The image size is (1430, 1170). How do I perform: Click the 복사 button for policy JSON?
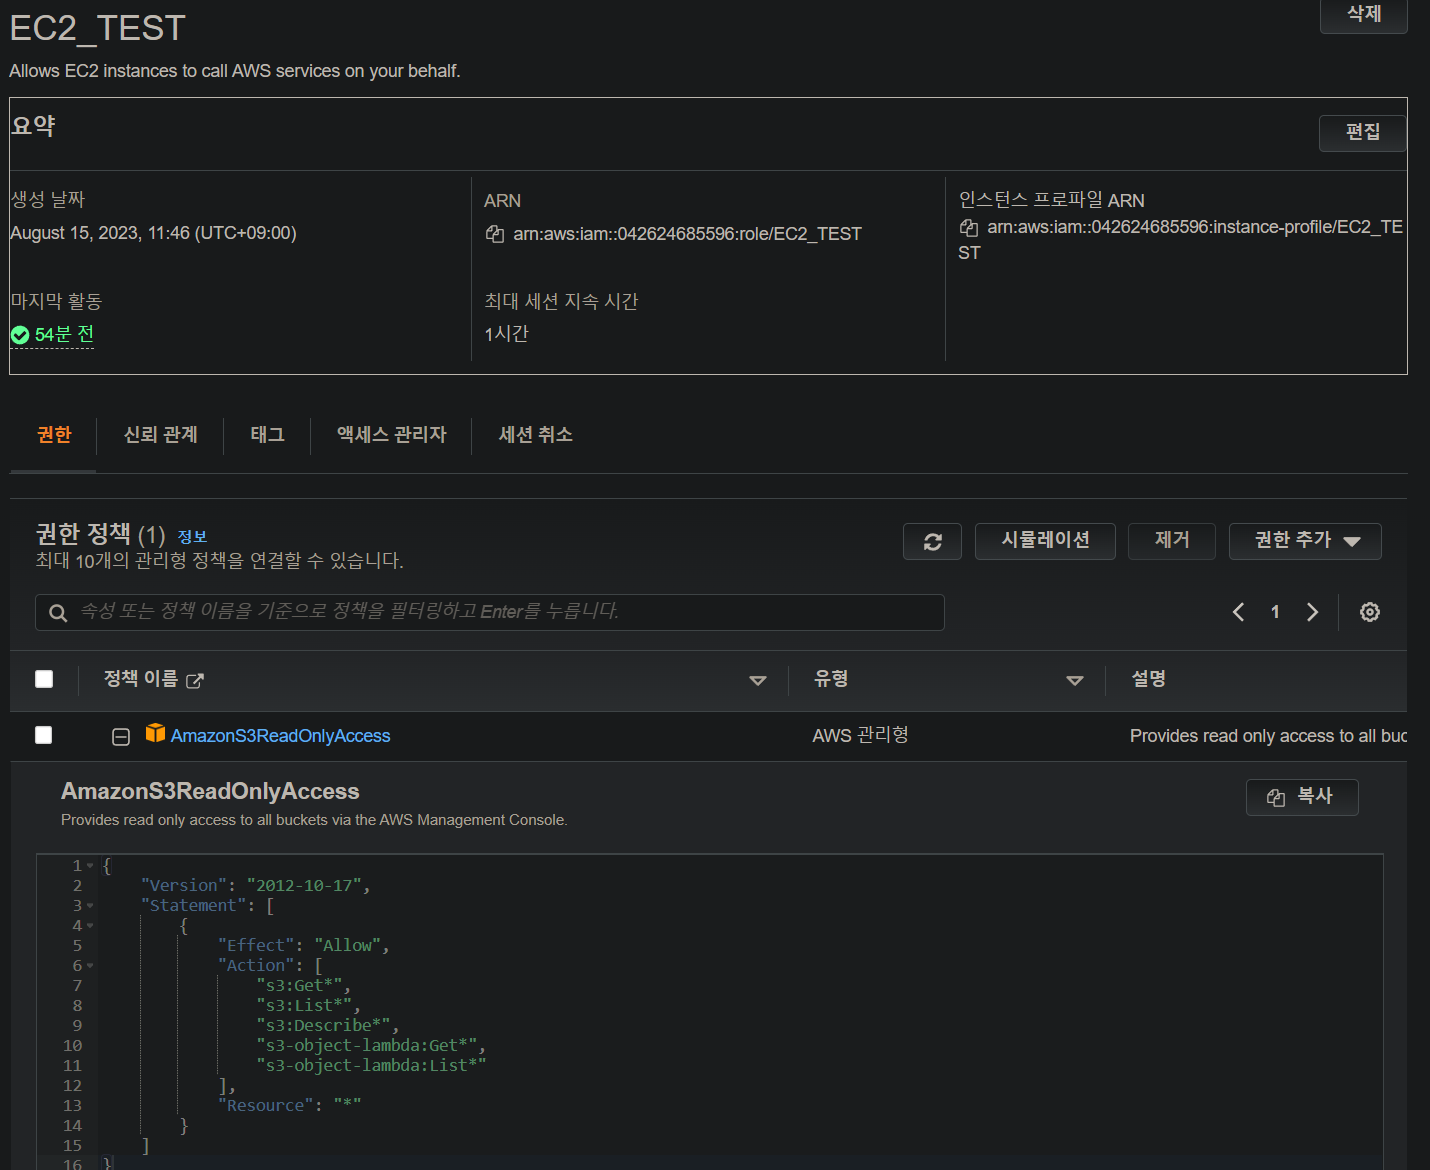[x=1302, y=797]
